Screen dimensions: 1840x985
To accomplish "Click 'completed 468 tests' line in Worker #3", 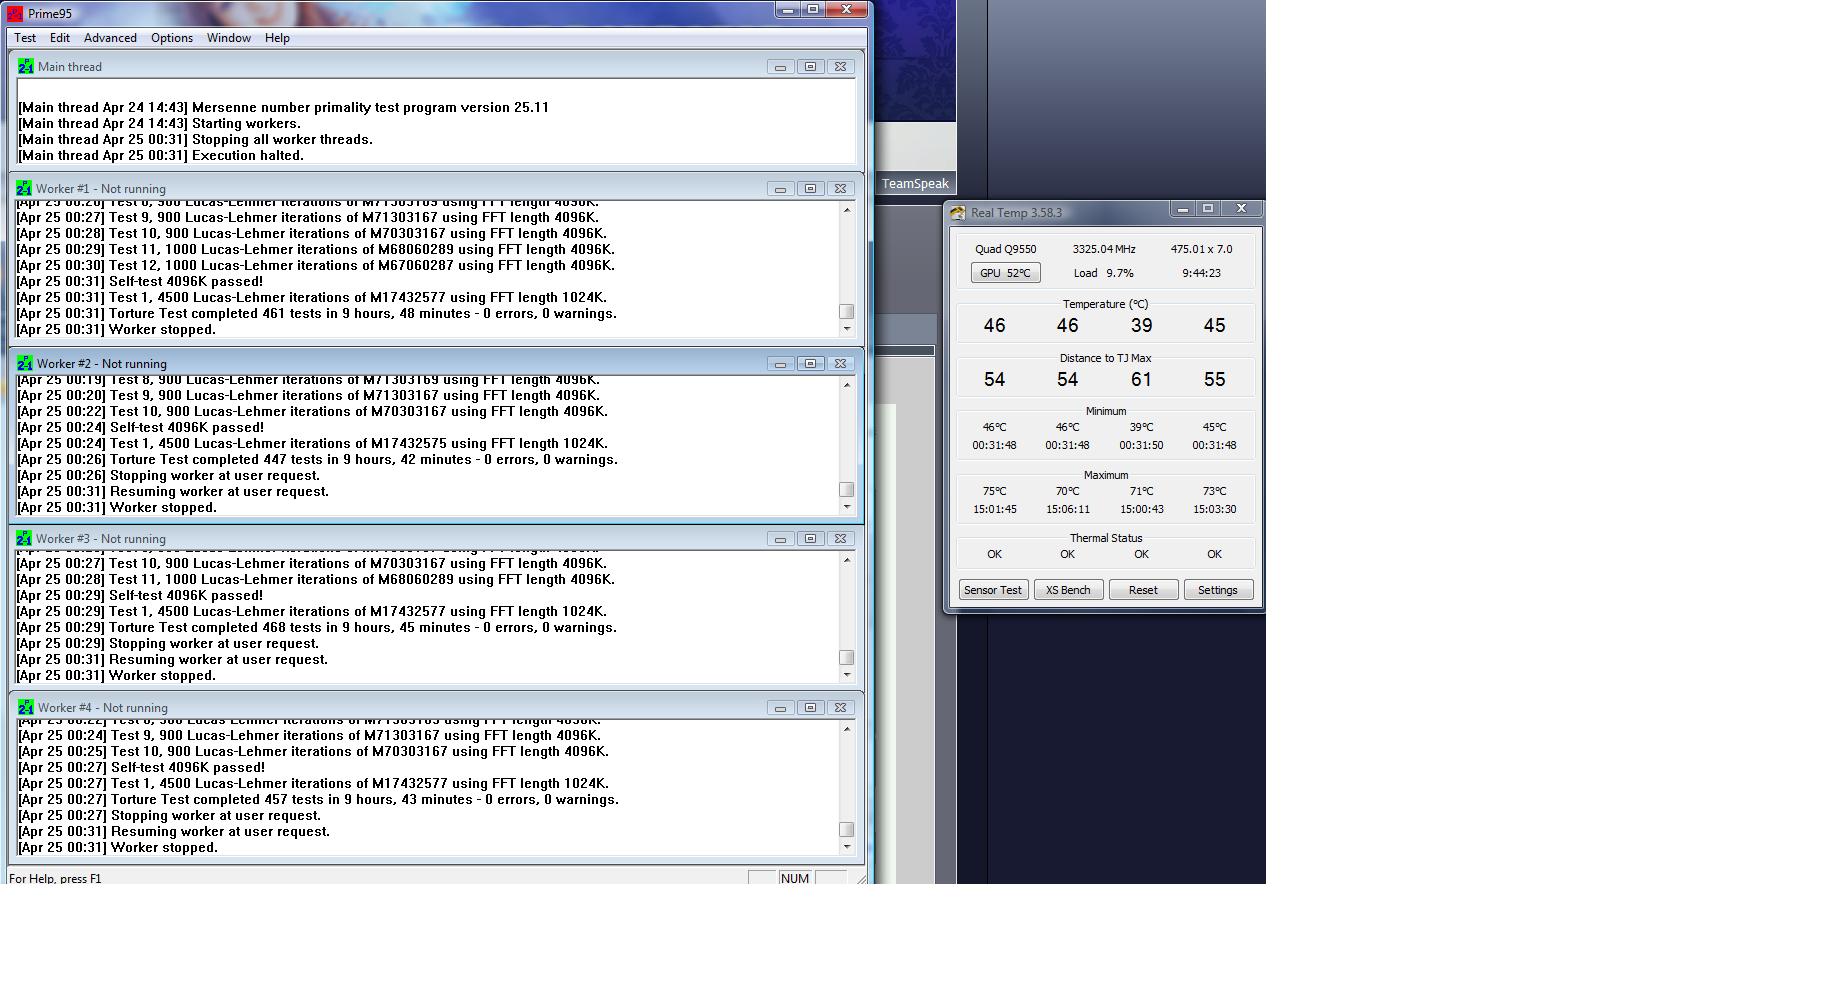I will pos(316,627).
